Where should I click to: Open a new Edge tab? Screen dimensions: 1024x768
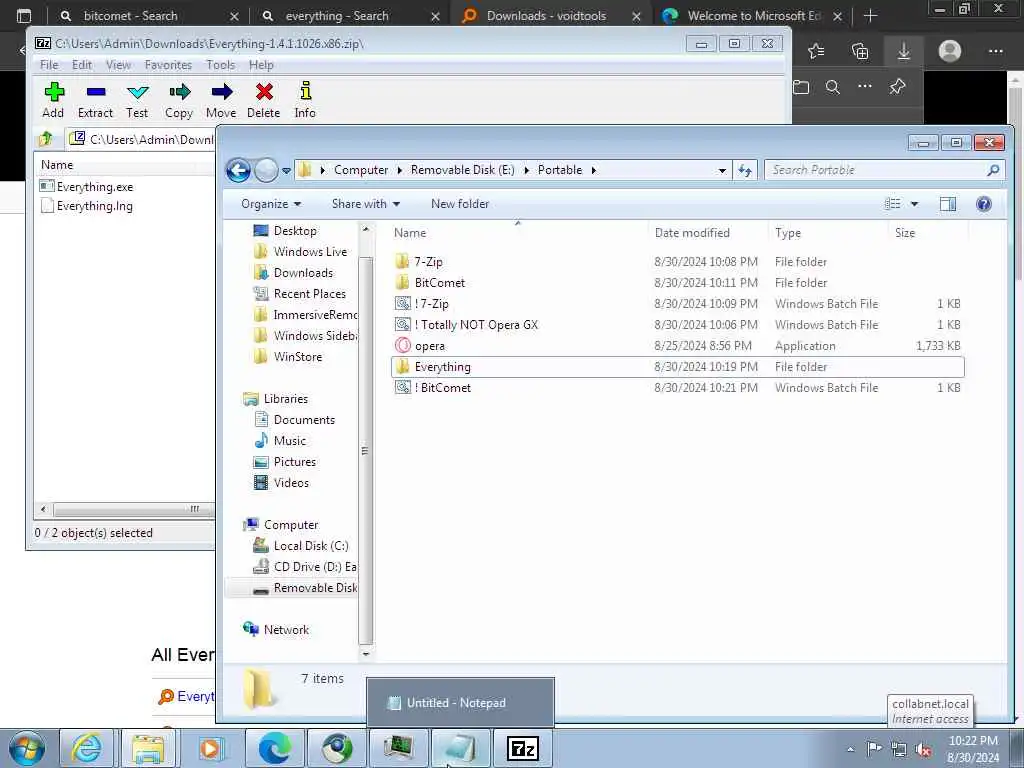pyautogui.click(x=870, y=16)
